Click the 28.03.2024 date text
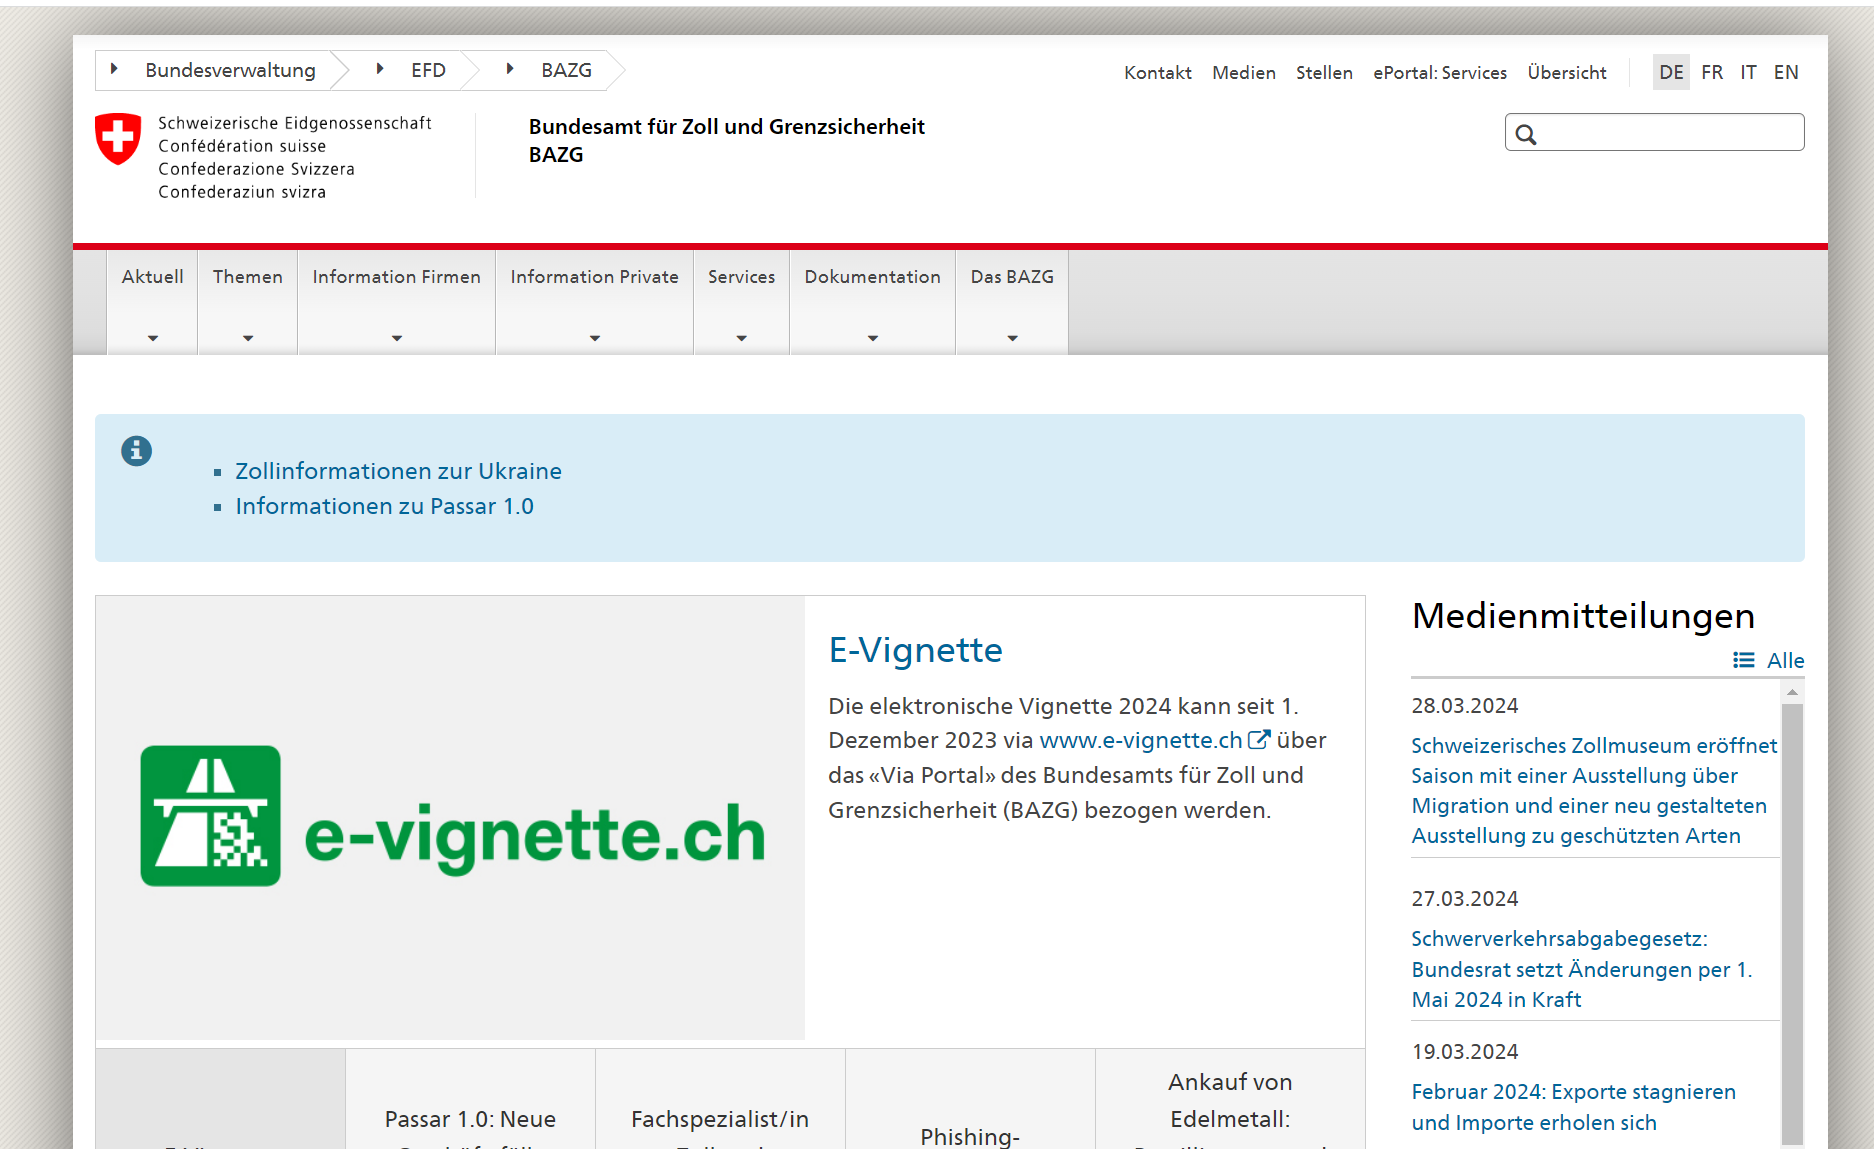The width and height of the screenshot is (1874, 1149). 1465,706
